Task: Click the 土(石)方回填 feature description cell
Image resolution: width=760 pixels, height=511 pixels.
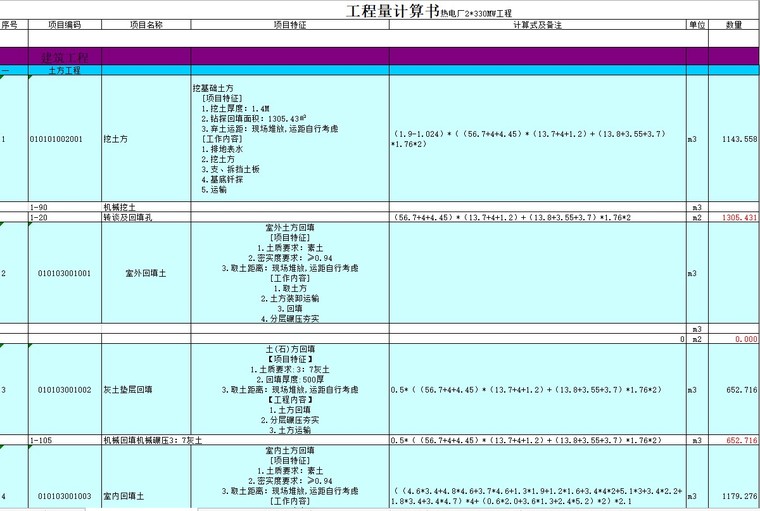Action: pyautogui.click(x=290, y=389)
